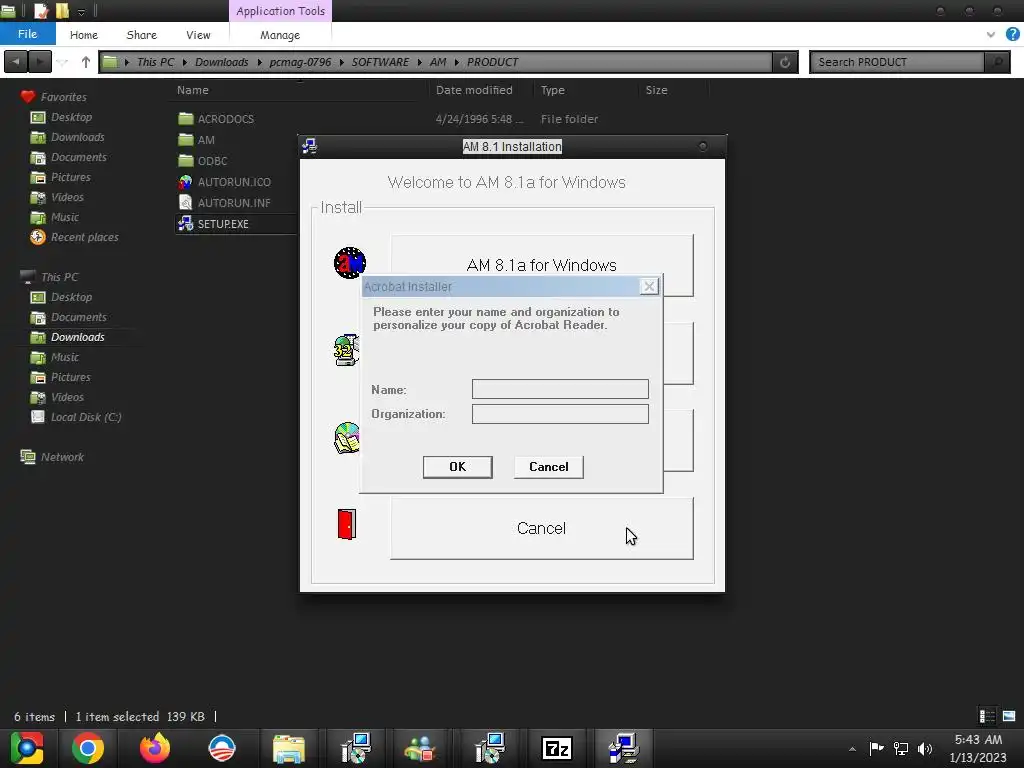The width and height of the screenshot is (1024, 768).
Task: Start search with the magnifier icon
Action: (x=997, y=62)
